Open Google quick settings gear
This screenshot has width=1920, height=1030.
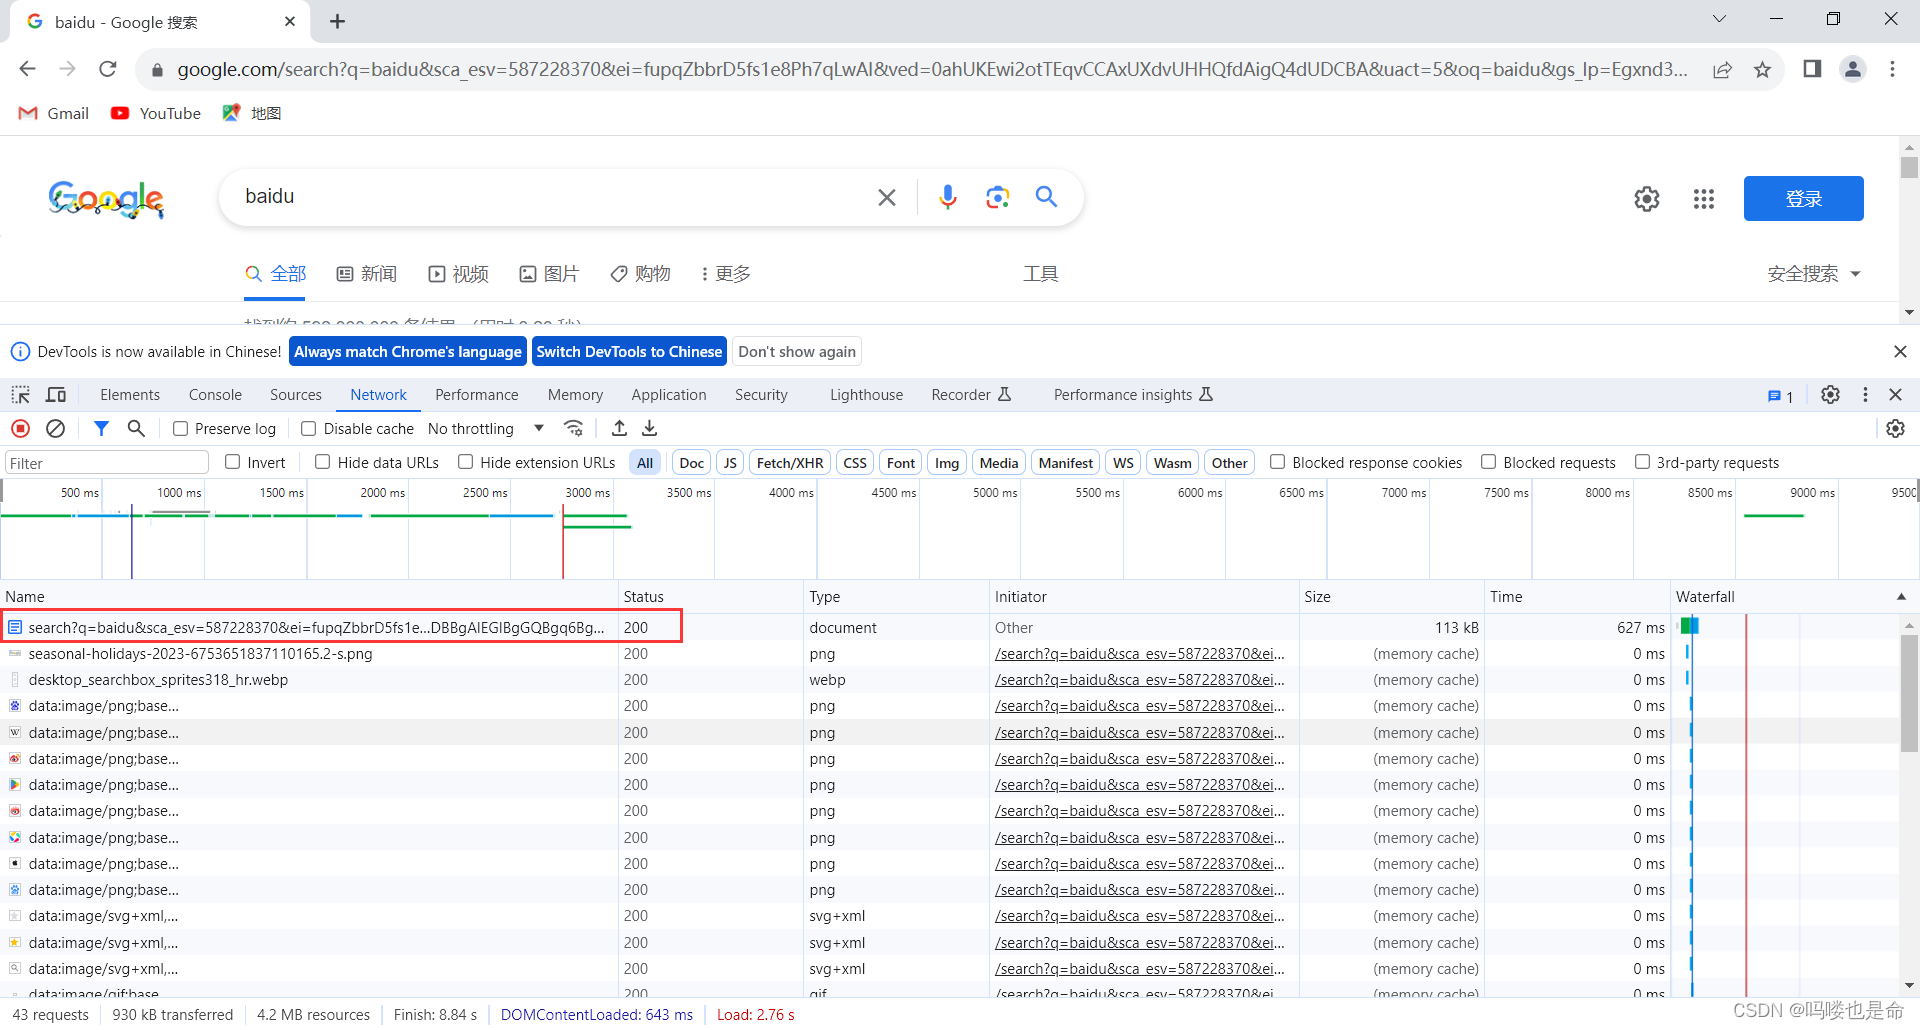[x=1647, y=199]
